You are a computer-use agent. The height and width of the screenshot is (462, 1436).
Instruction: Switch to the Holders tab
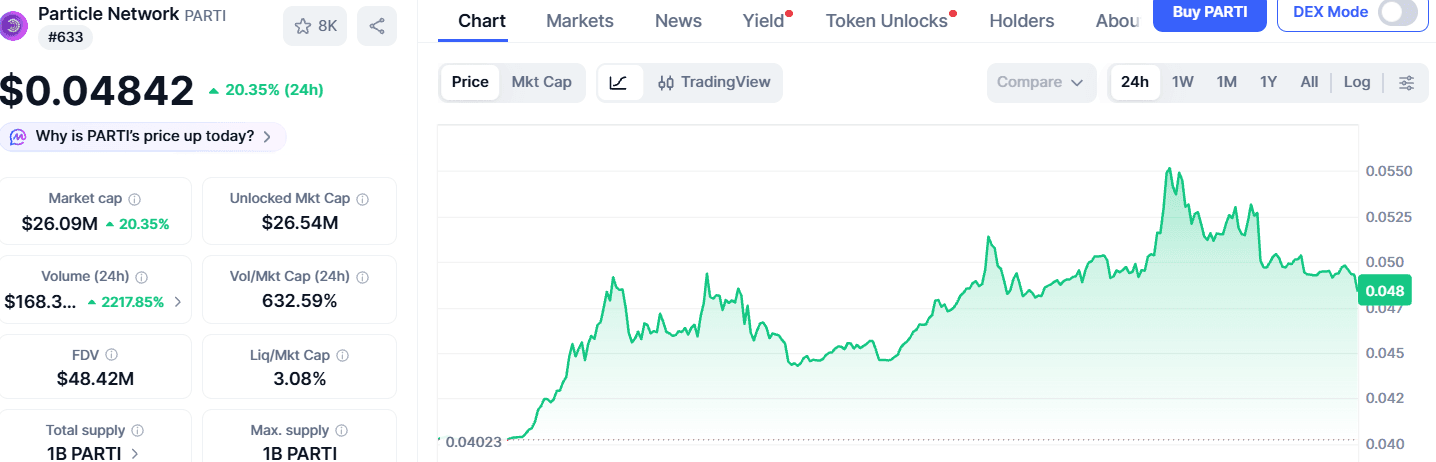click(x=1021, y=21)
